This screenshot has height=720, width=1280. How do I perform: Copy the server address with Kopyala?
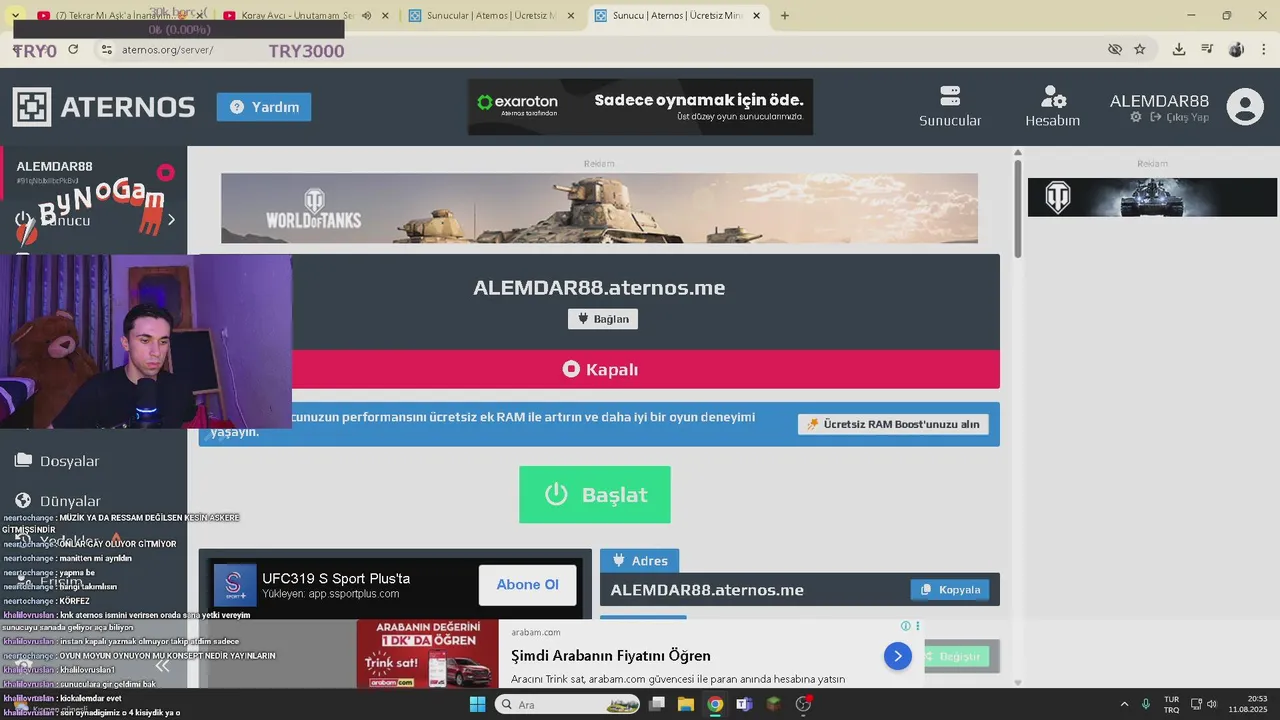point(950,589)
